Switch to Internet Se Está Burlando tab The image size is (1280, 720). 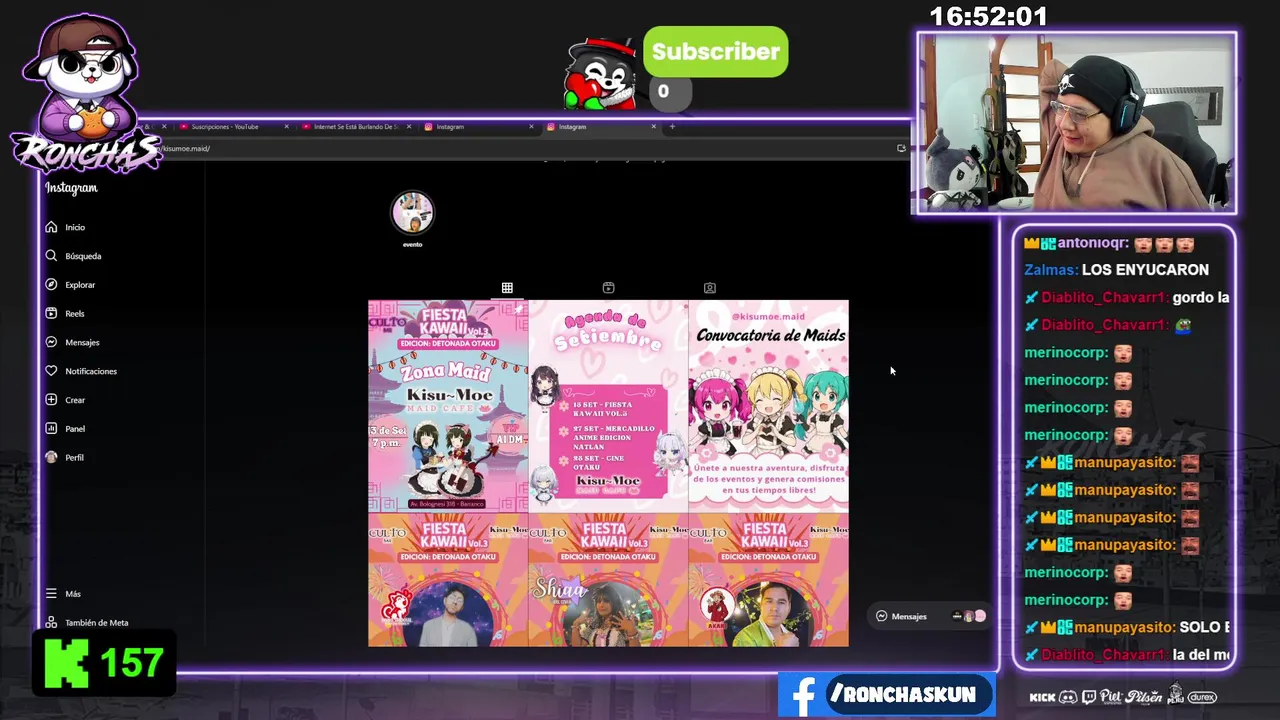(356, 127)
